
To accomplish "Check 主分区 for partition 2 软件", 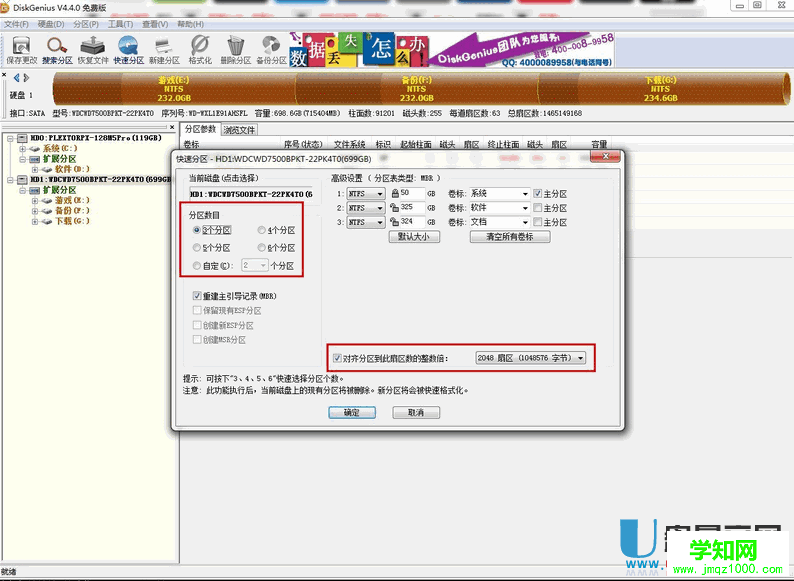I will tap(538, 207).
